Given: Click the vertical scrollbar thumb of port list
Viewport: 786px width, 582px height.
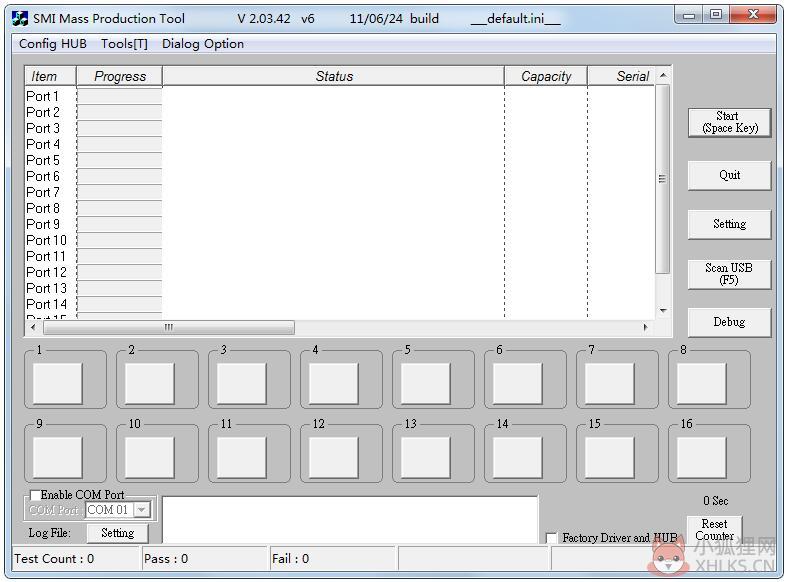Looking at the screenshot, I should tap(663, 179).
